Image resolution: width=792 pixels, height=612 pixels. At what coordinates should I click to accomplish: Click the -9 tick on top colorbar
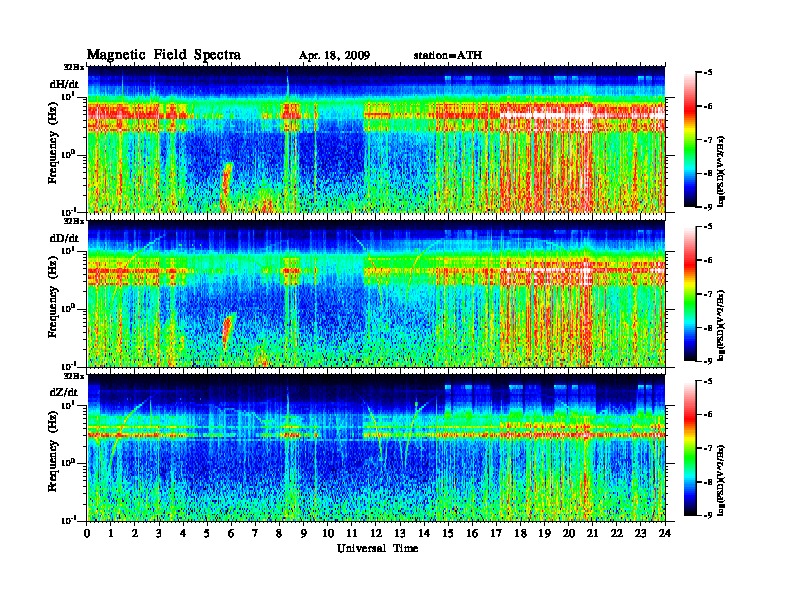709,206
